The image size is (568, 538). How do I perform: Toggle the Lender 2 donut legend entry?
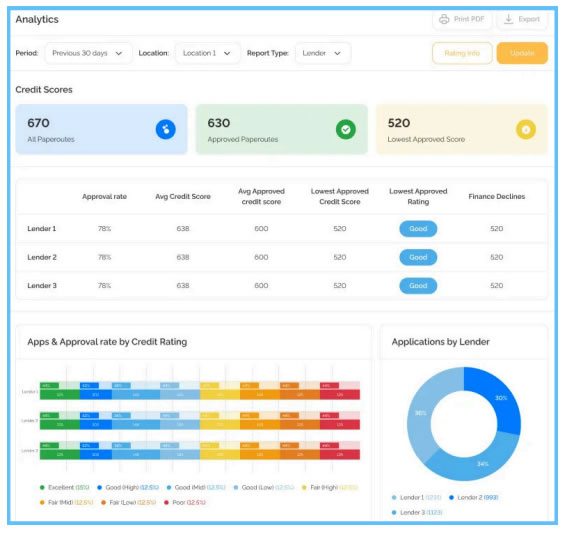pos(474,497)
